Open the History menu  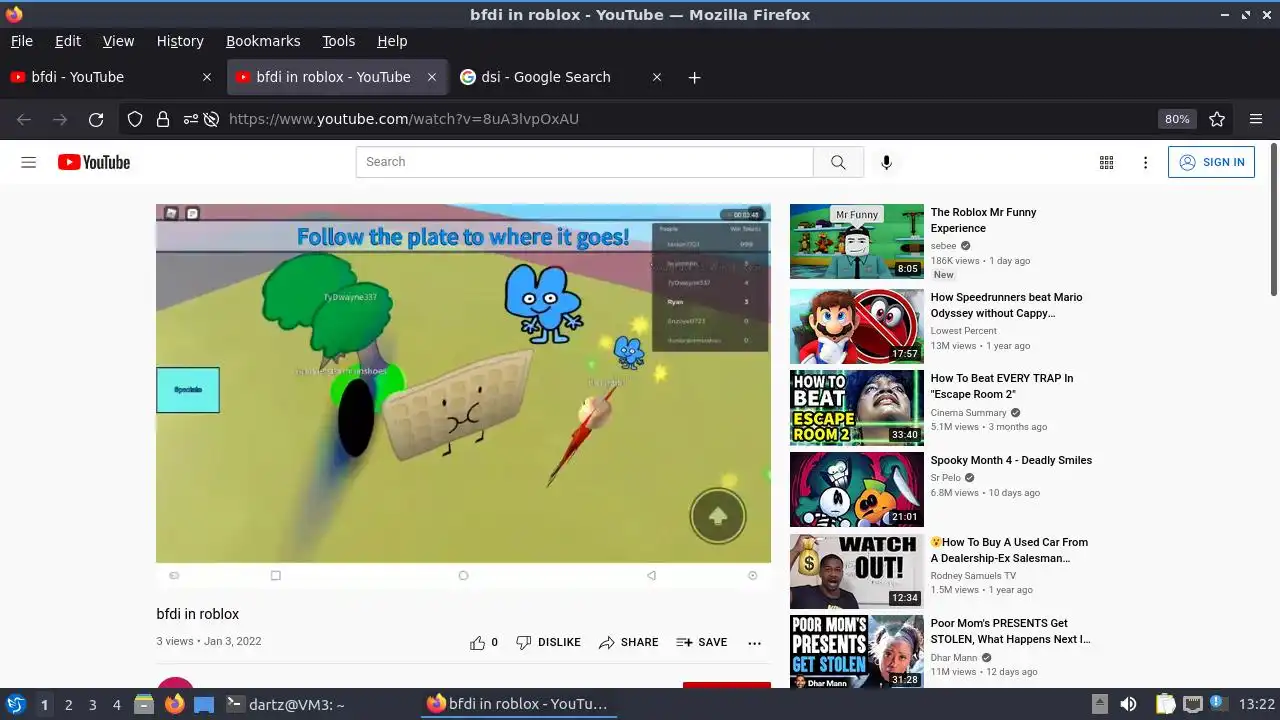[x=180, y=41]
